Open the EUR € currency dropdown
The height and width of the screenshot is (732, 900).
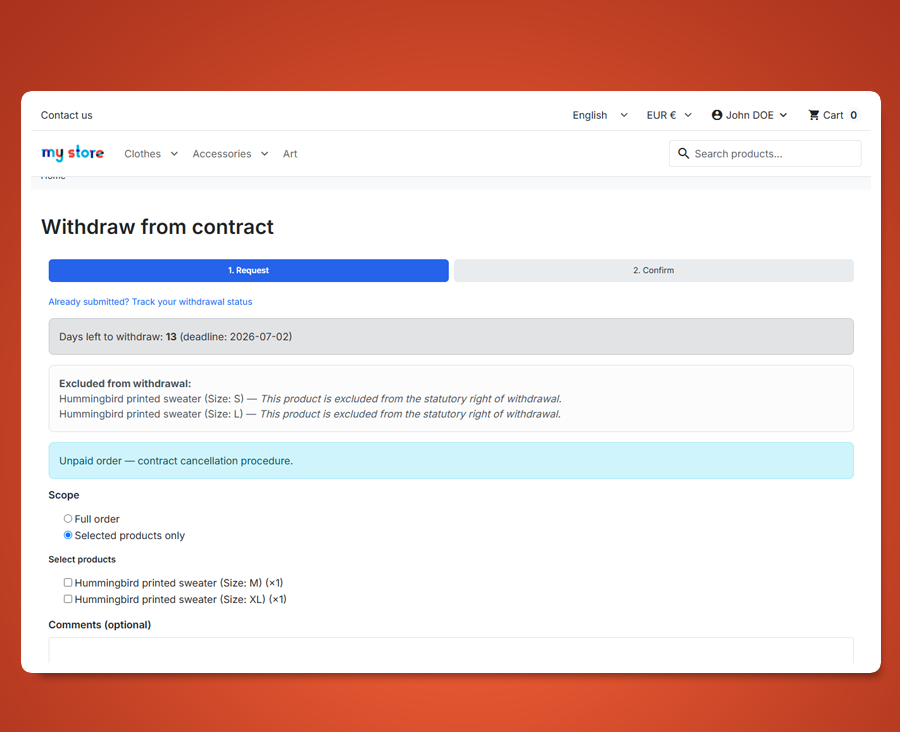[x=669, y=115]
